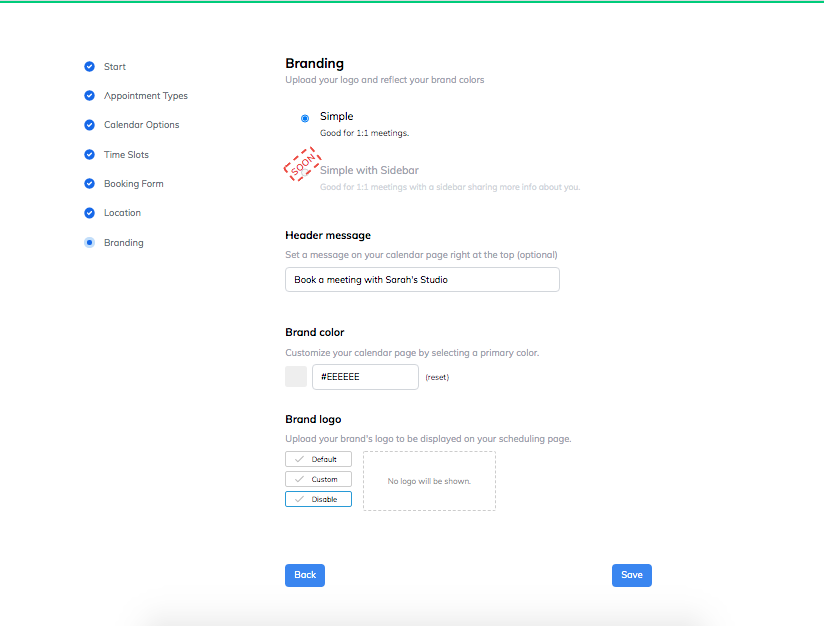
Task: Click the Calendar Options checkmark icon
Action: click(89, 125)
